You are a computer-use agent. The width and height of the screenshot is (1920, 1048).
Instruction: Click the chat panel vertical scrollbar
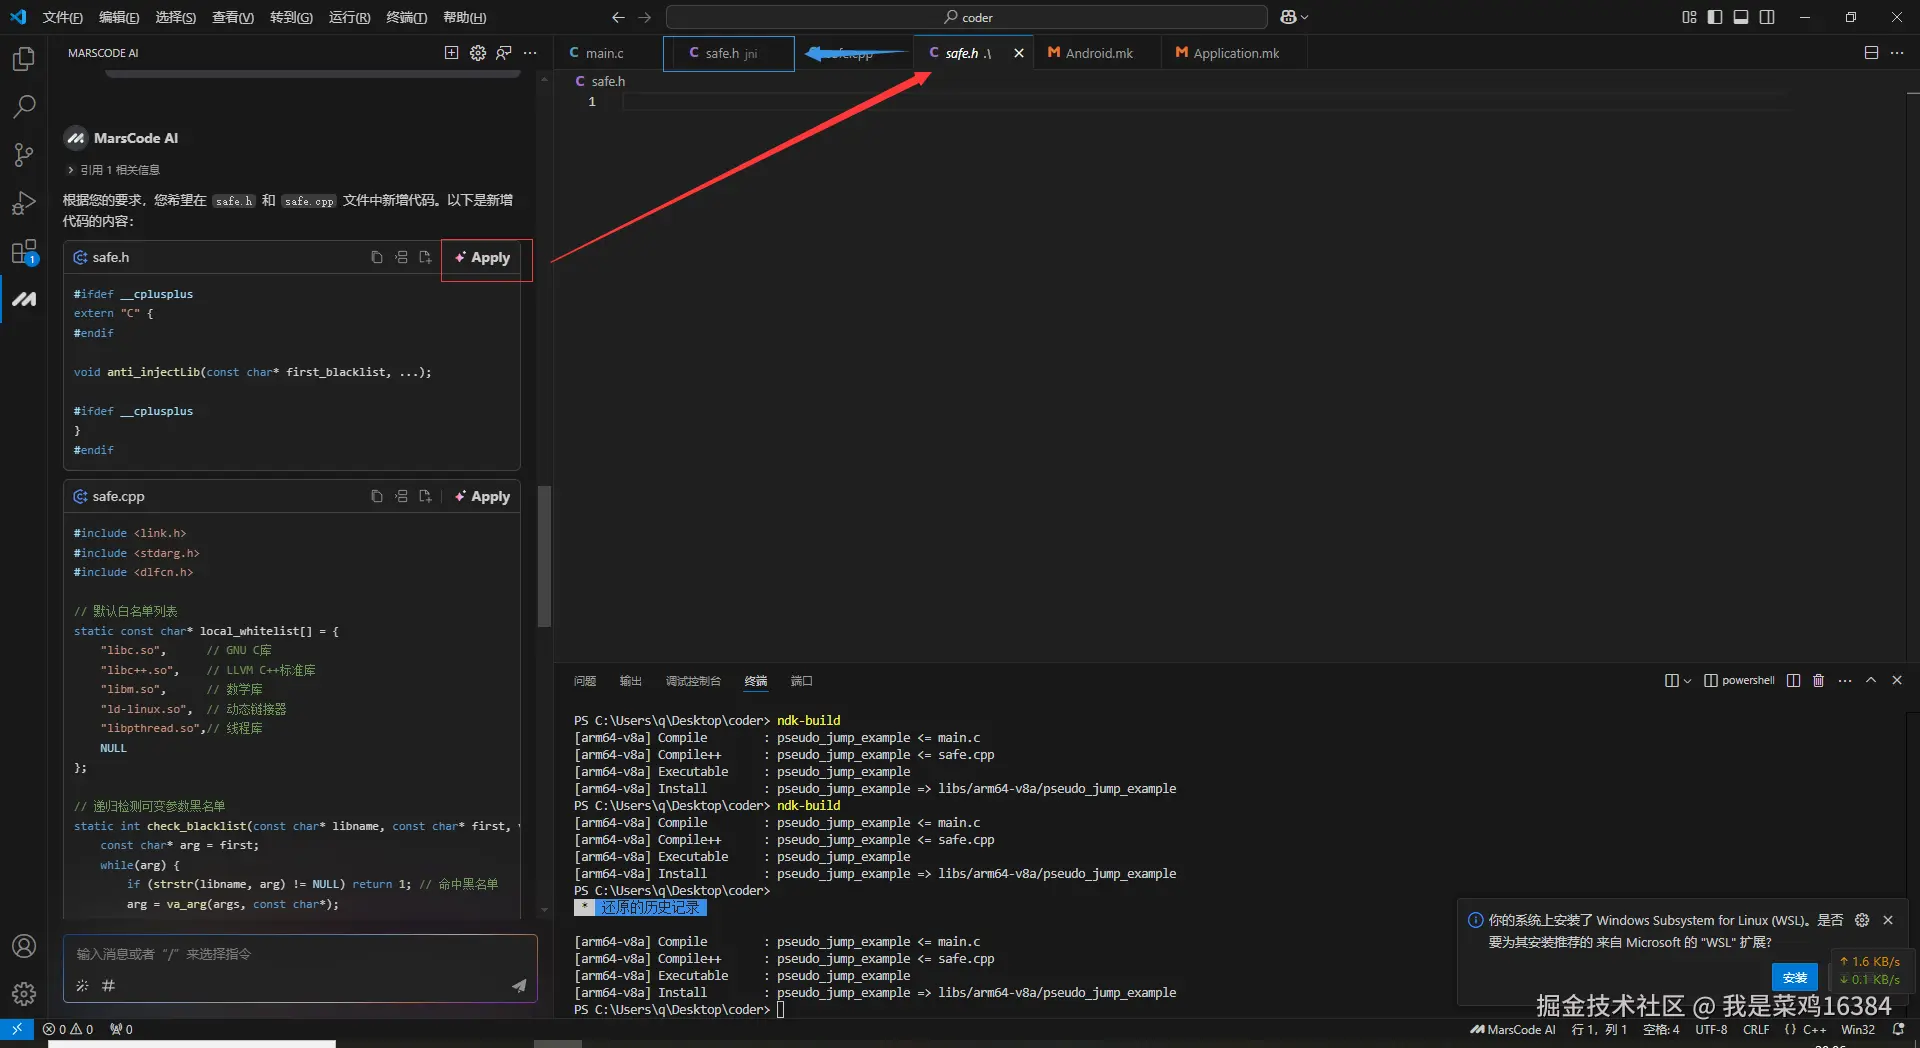pos(544,556)
